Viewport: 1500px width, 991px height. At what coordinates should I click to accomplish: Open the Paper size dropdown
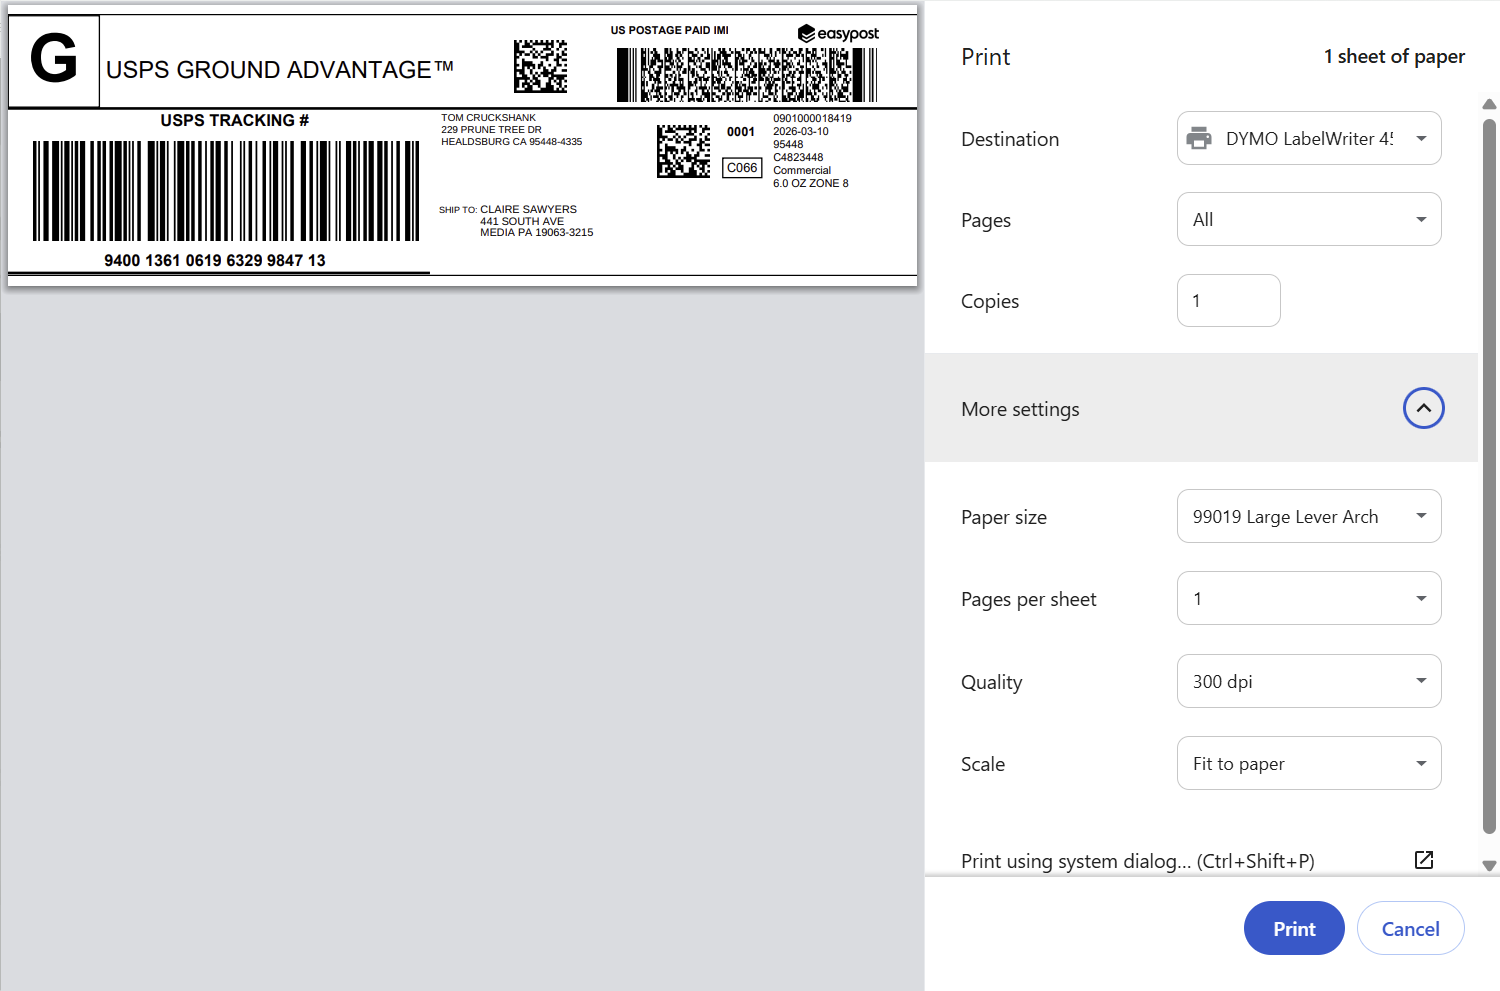point(1309,516)
